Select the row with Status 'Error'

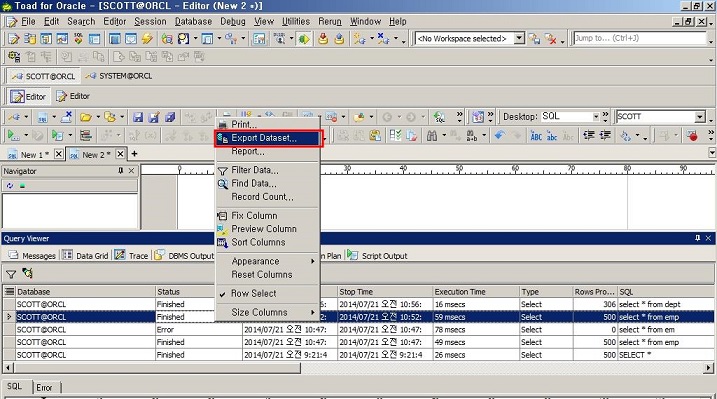pos(358,330)
